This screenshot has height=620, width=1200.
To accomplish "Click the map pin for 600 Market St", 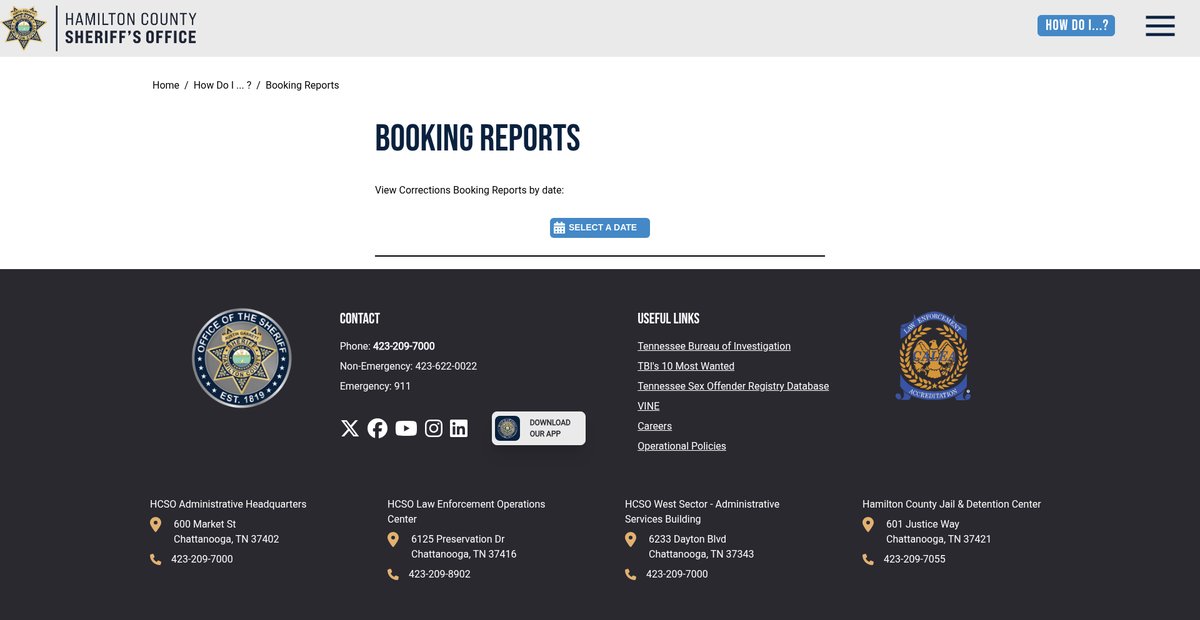I will (x=155, y=524).
